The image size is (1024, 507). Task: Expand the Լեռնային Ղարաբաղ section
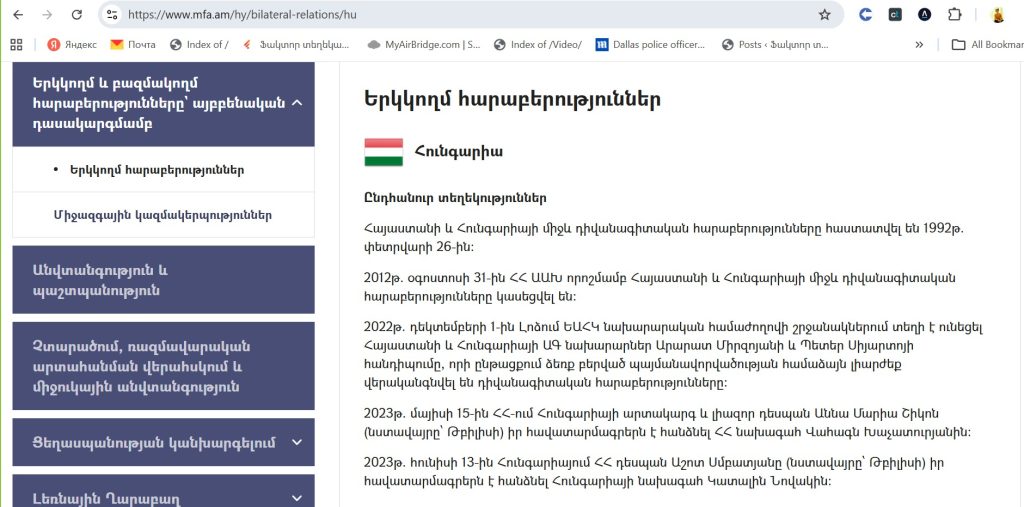[x=297, y=497]
